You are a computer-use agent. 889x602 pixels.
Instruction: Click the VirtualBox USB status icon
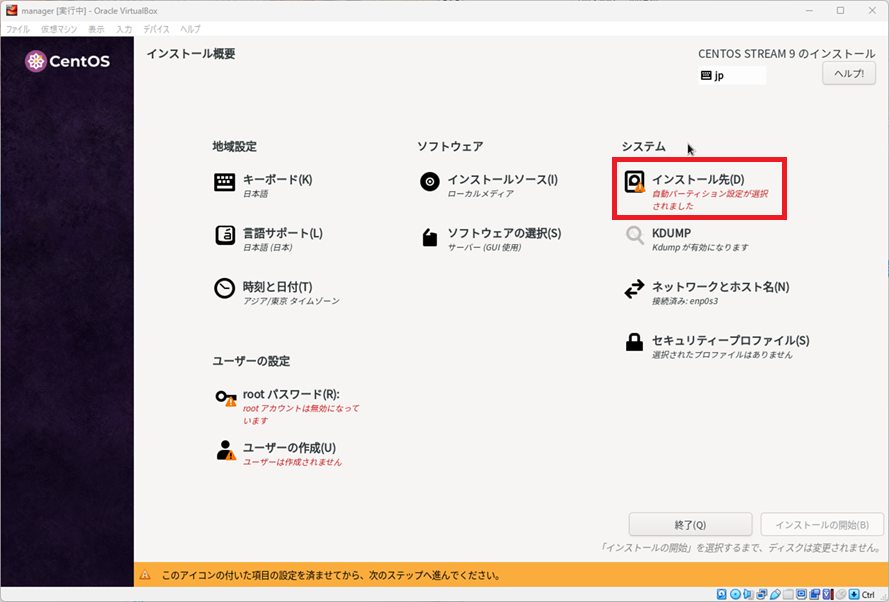775,594
